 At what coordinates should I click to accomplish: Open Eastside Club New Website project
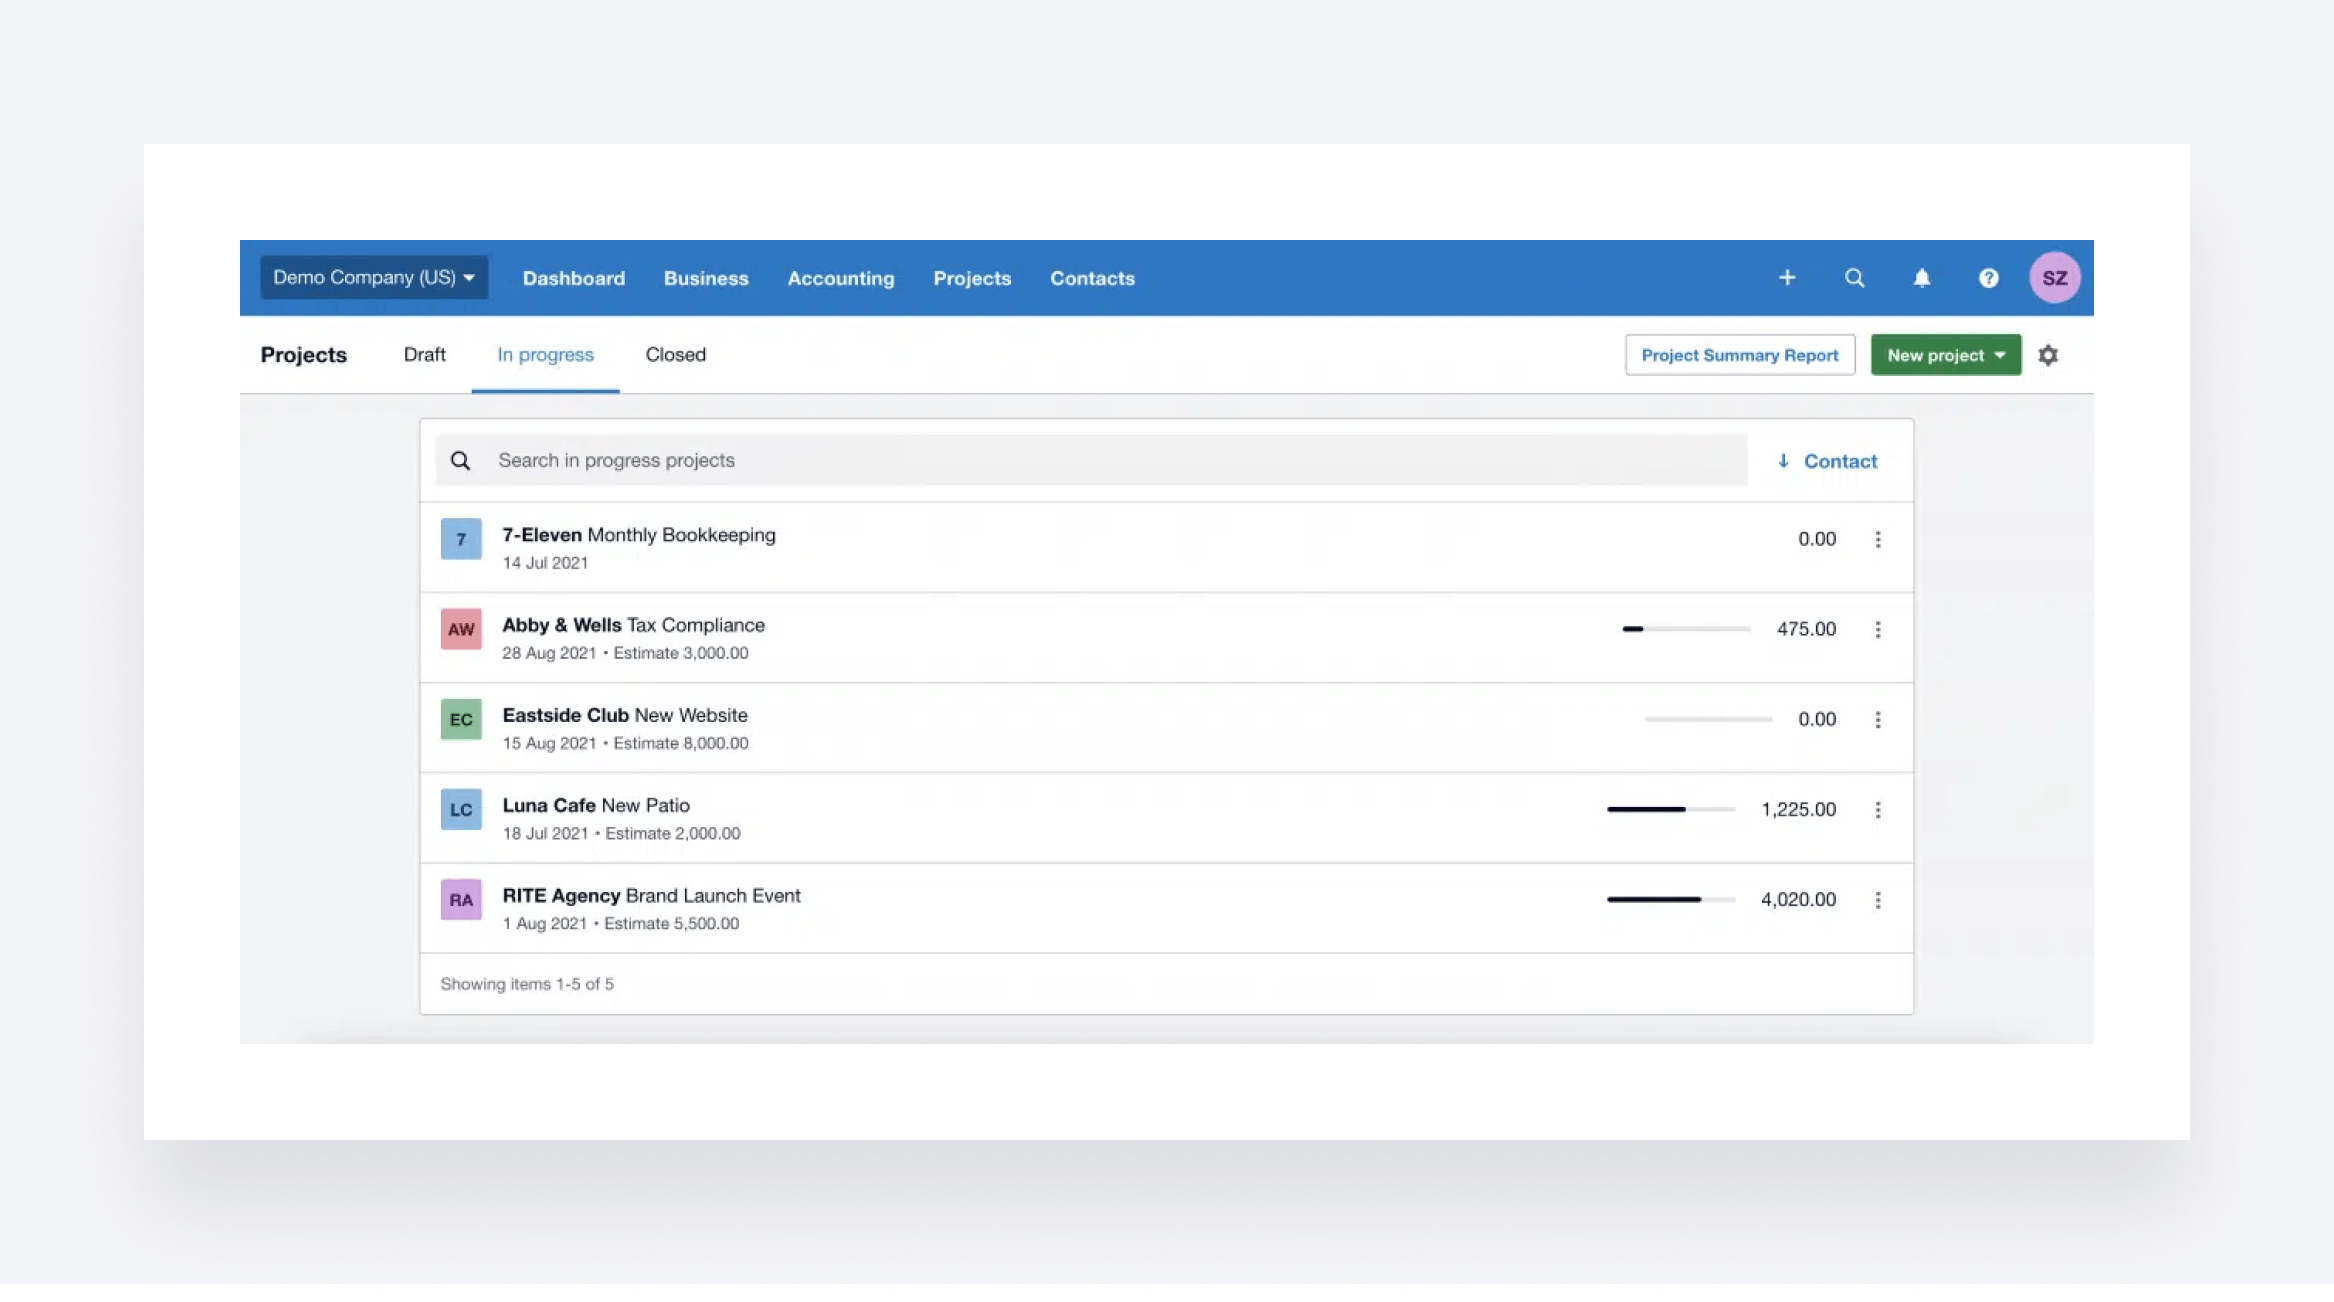point(625,716)
